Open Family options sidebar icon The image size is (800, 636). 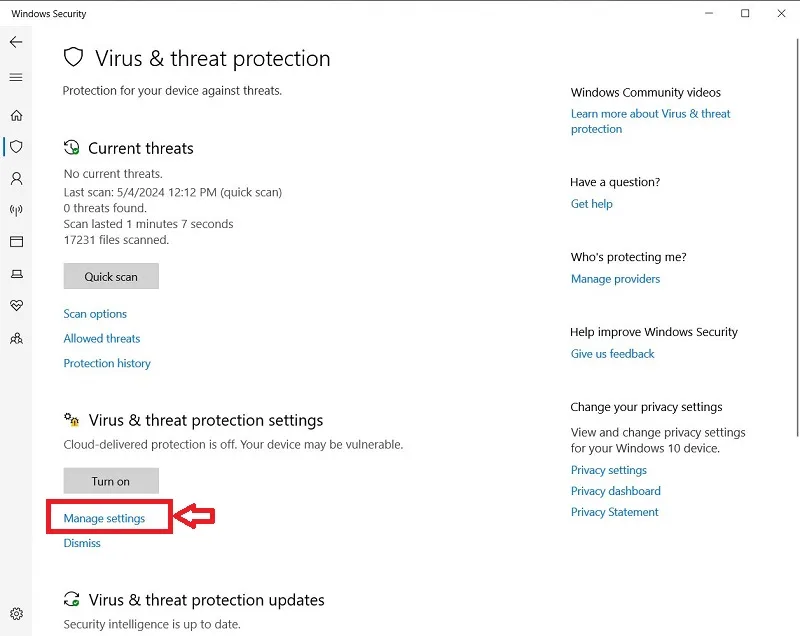(x=16, y=338)
